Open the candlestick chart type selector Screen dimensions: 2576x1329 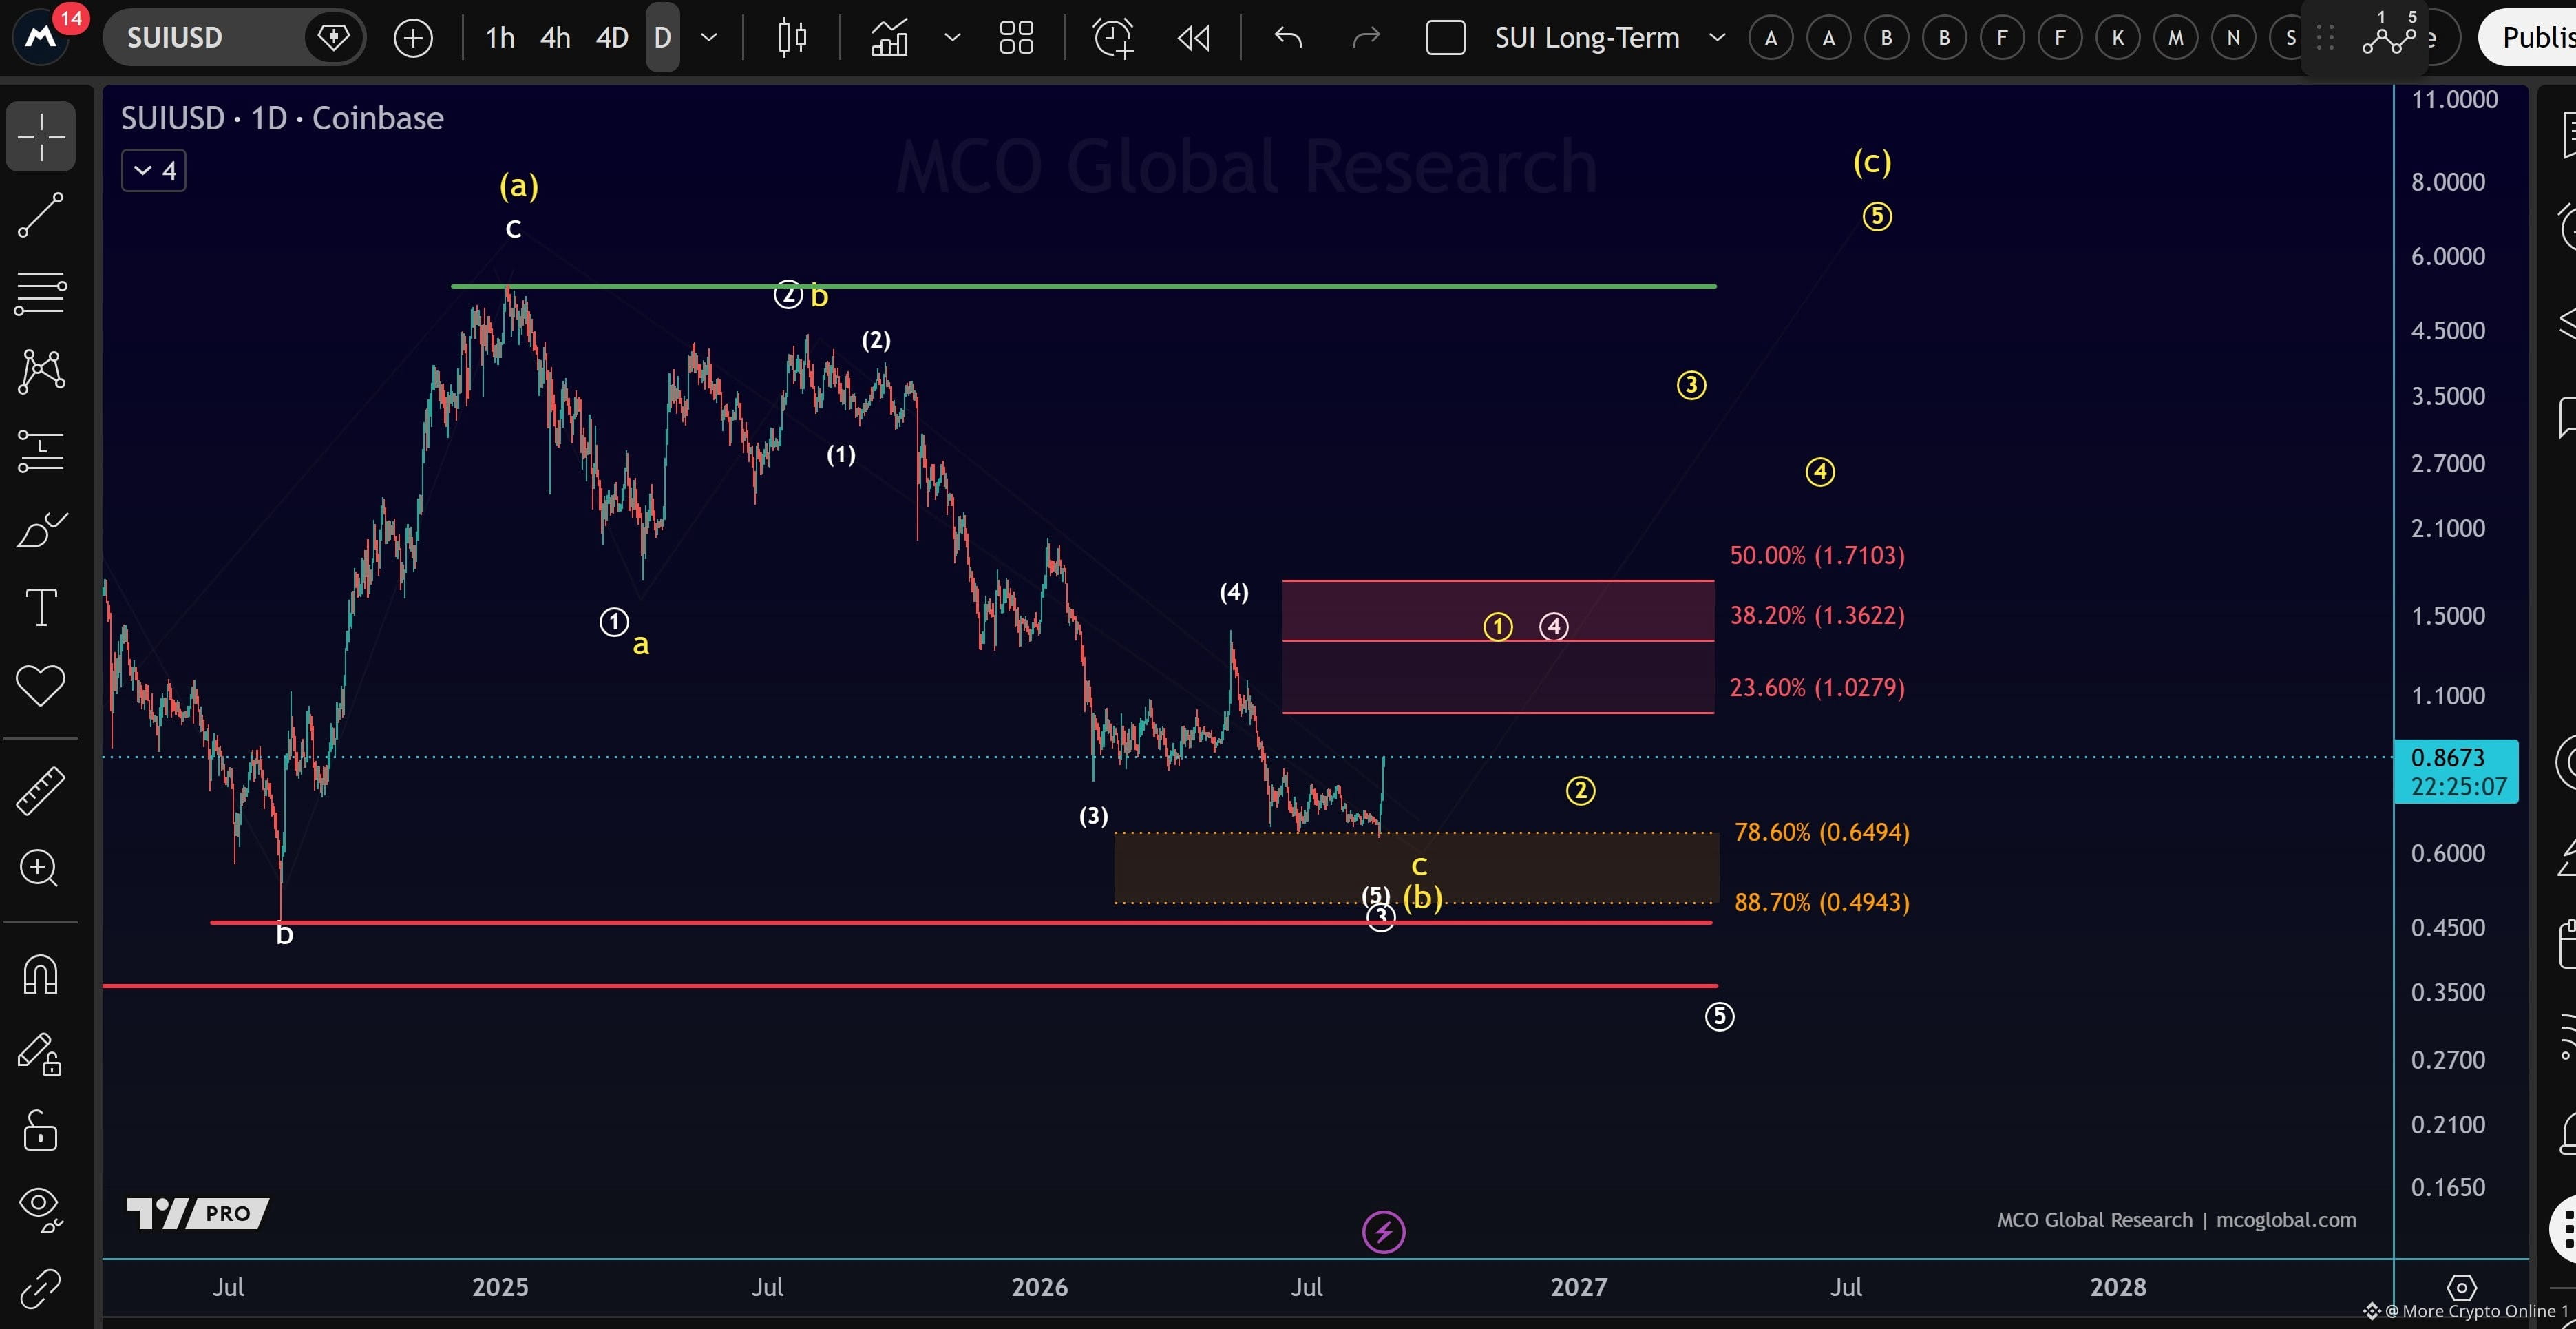(x=792, y=38)
